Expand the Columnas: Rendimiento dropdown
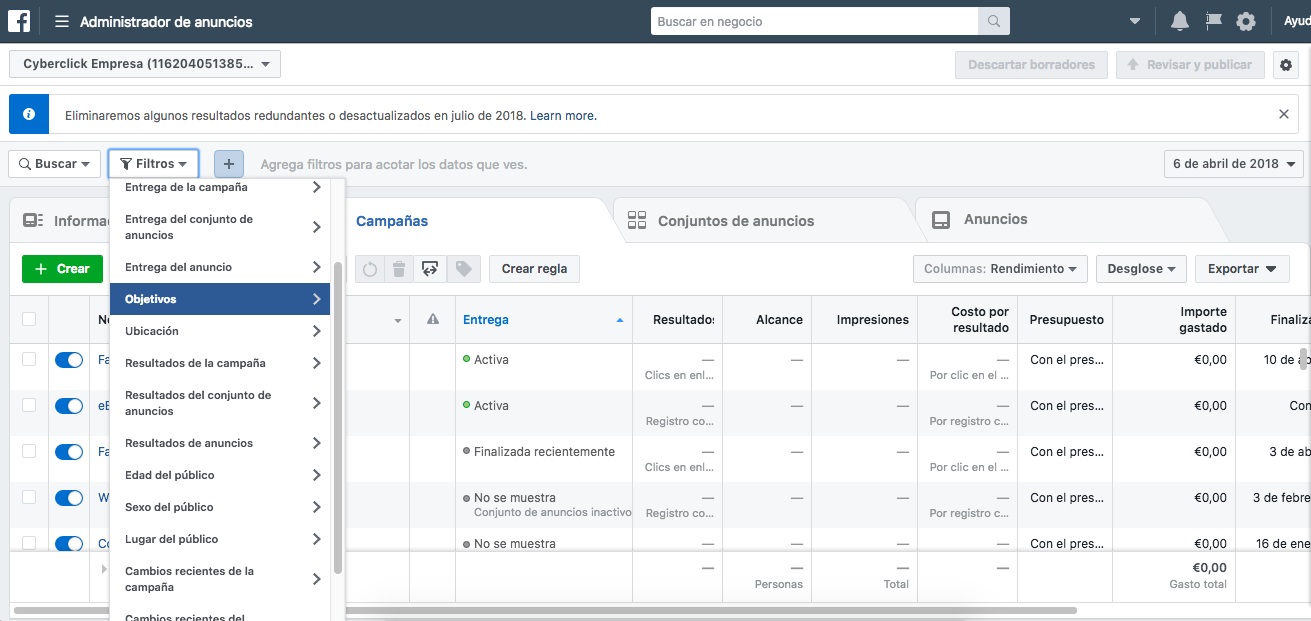The width and height of the screenshot is (1311, 621). 1000,269
